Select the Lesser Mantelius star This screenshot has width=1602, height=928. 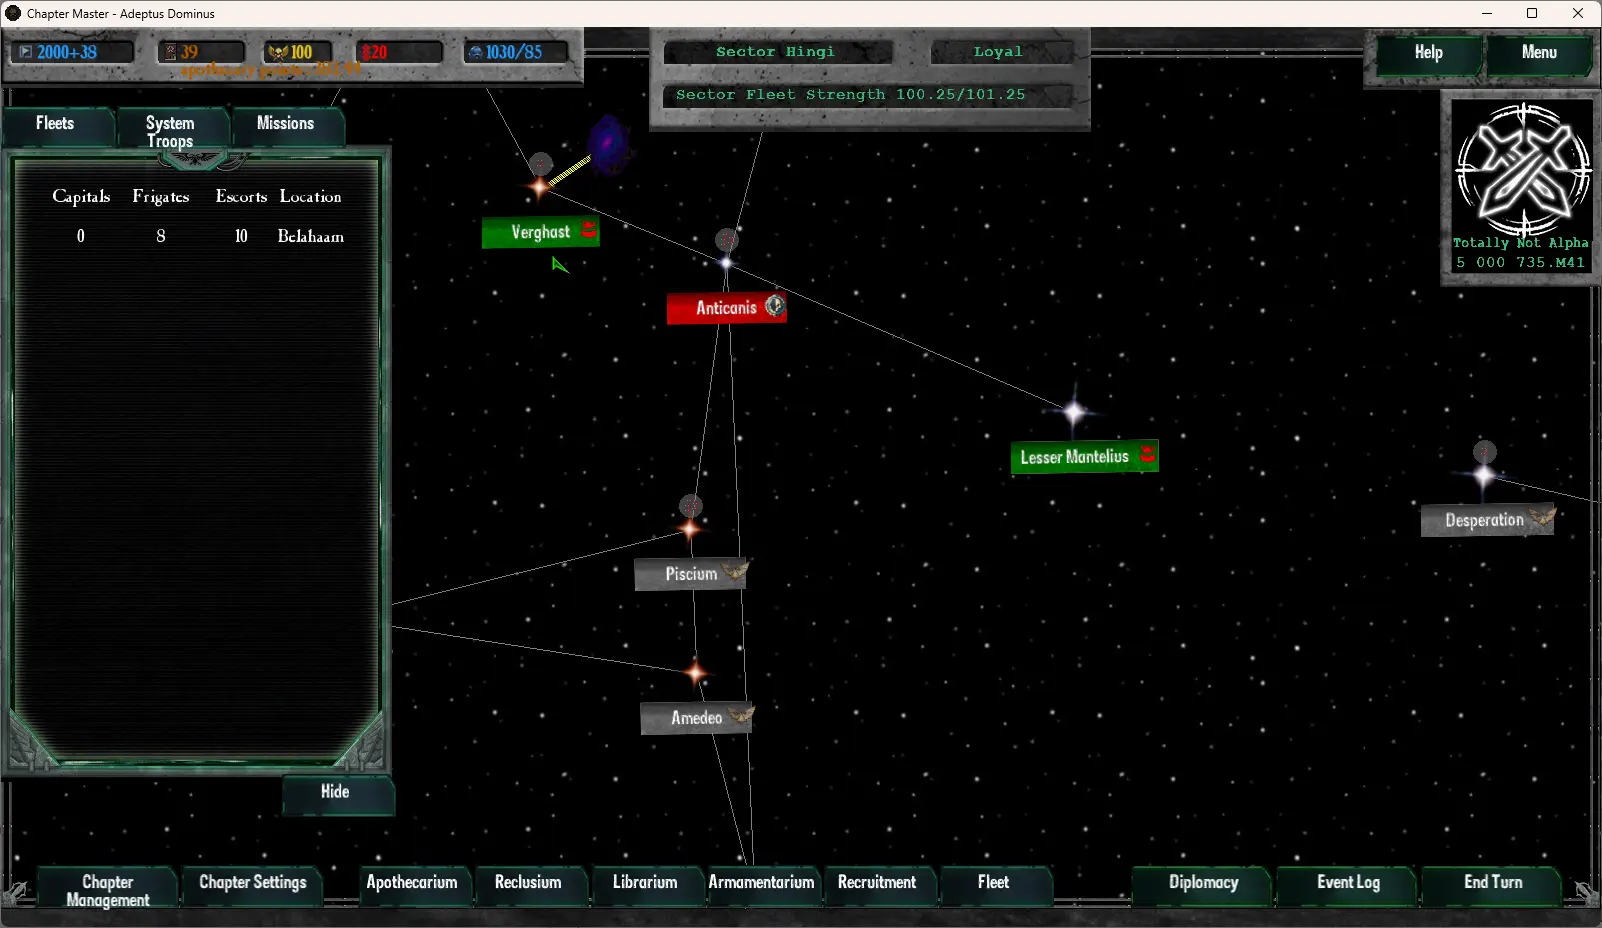pos(1074,412)
